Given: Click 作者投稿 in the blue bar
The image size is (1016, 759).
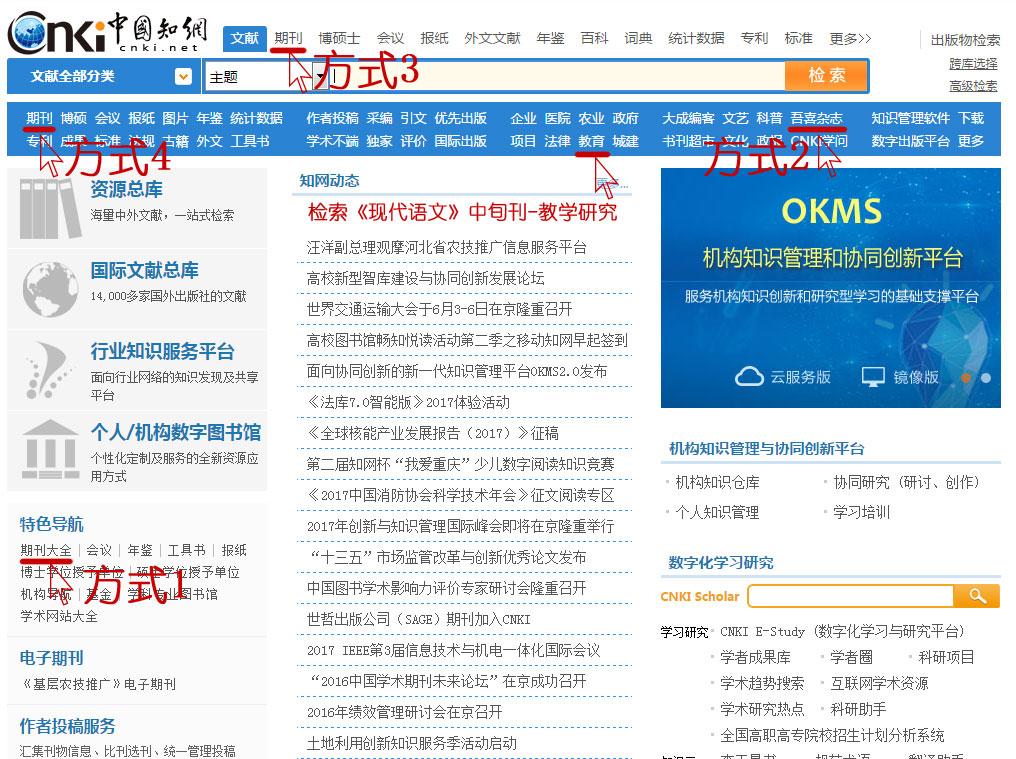Looking at the screenshot, I should point(332,118).
